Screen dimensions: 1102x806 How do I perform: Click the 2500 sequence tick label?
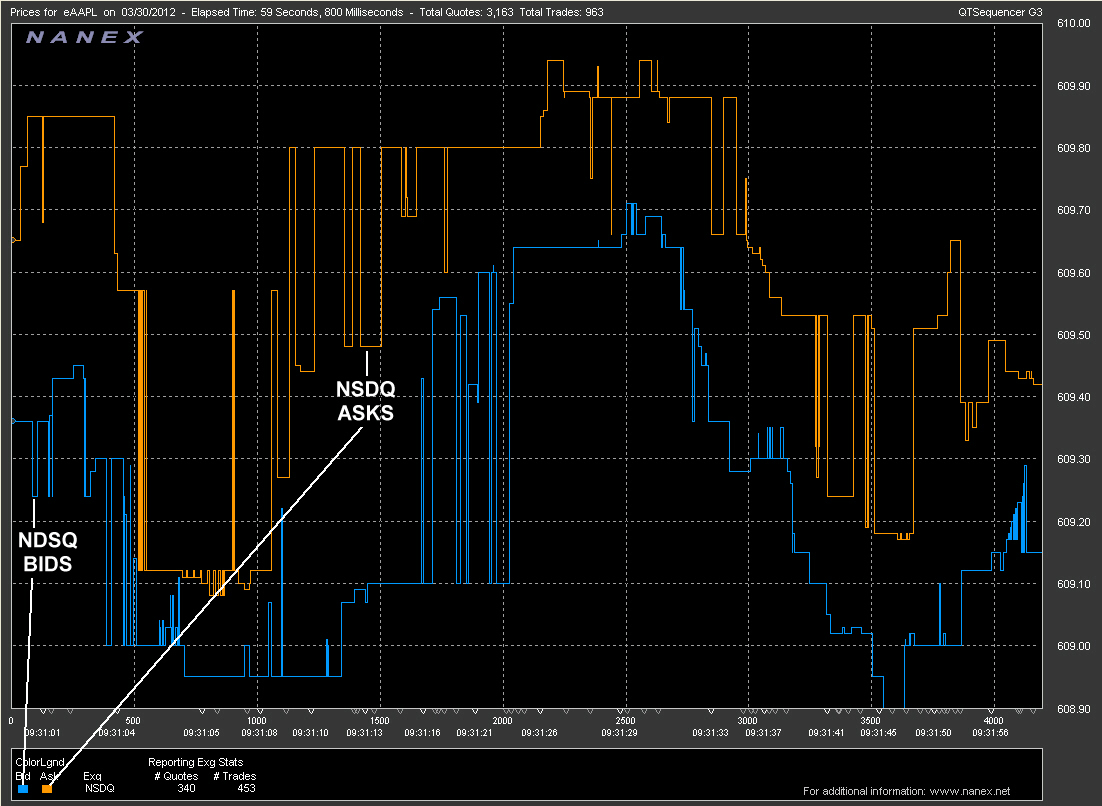pyautogui.click(x=625, y=720)
